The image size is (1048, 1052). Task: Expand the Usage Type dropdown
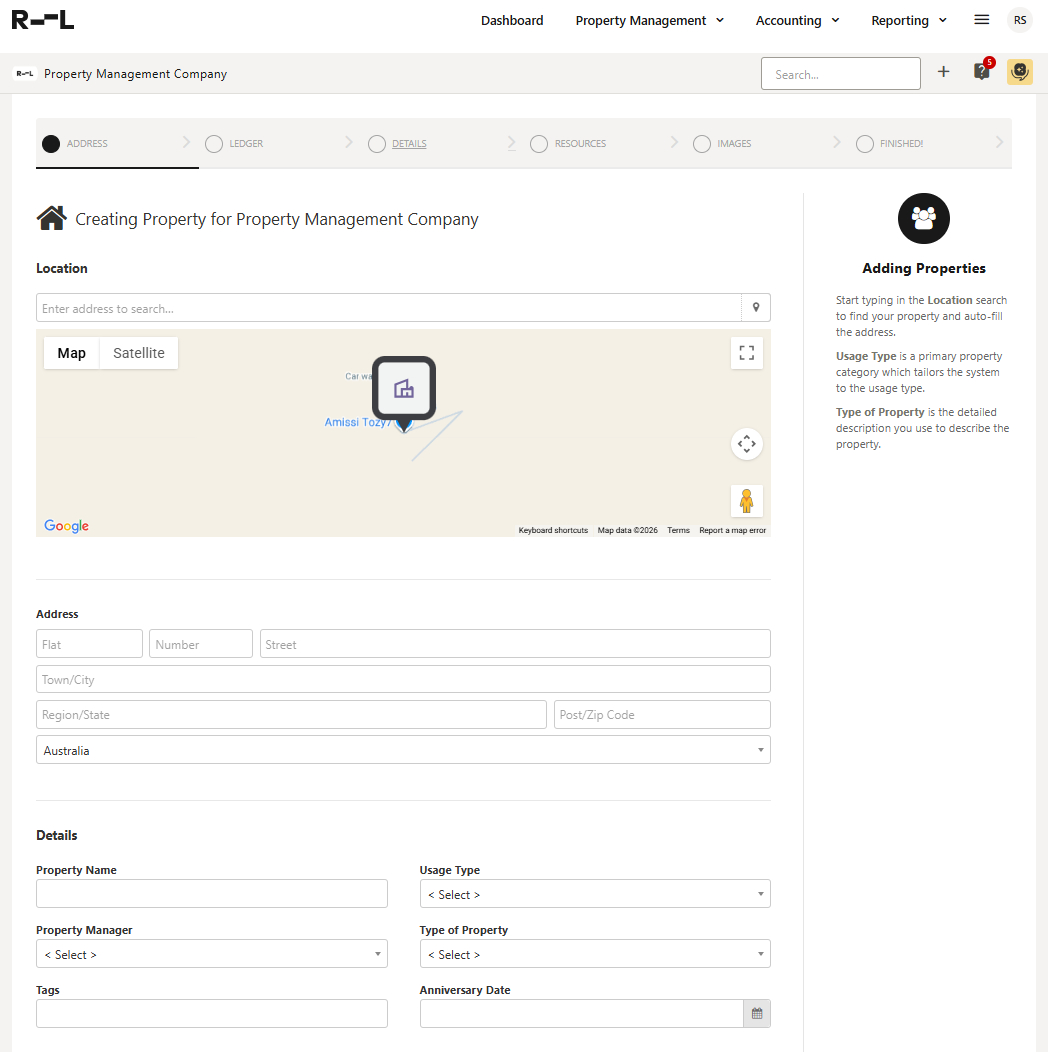click(595, 894)
